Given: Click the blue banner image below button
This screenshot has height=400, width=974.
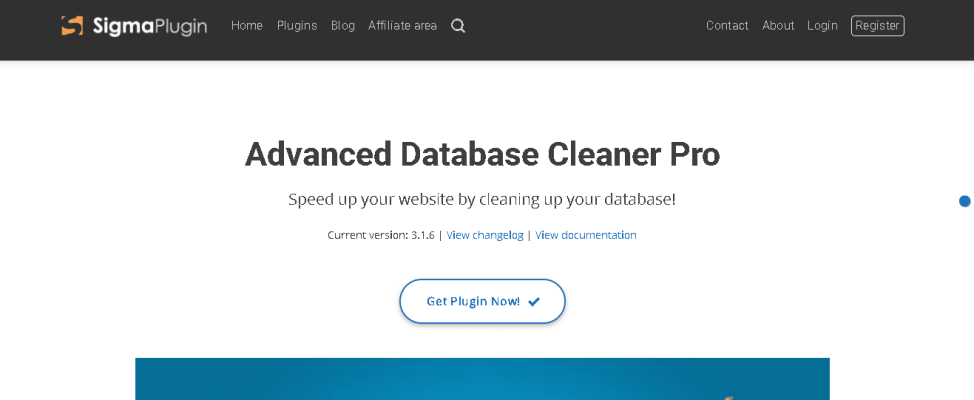Looking at the screenshot, I should pyautogui.click(x=482, y=379).
